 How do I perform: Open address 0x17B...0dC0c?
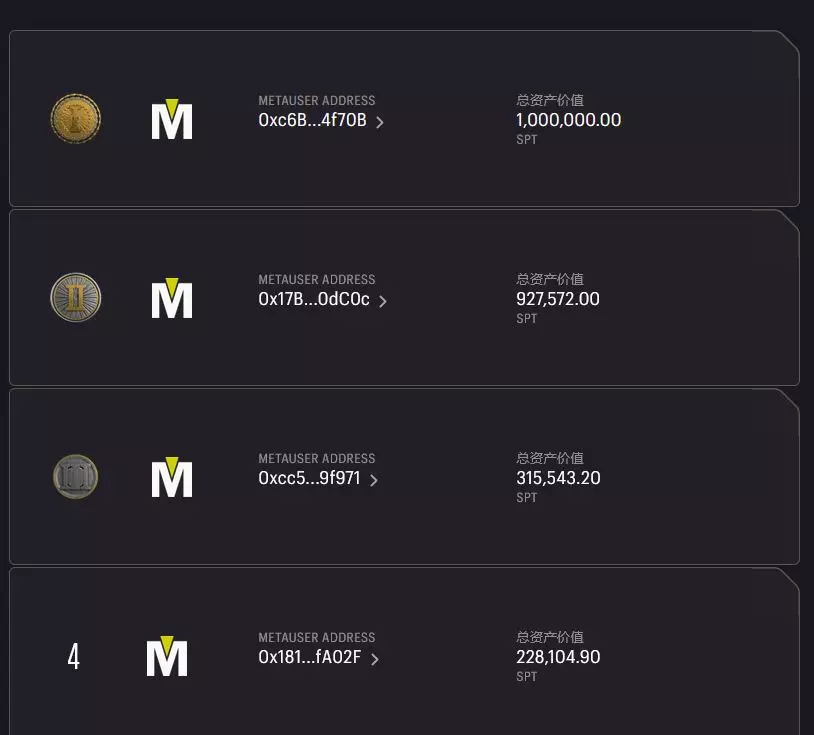[x=314, y=300]
